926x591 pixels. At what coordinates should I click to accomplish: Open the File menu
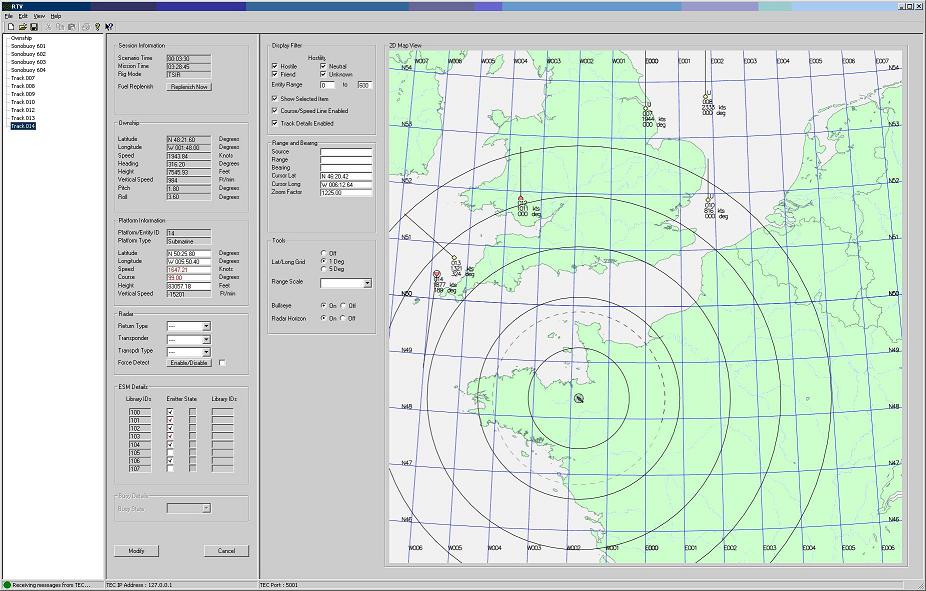[x=9, y=16]
